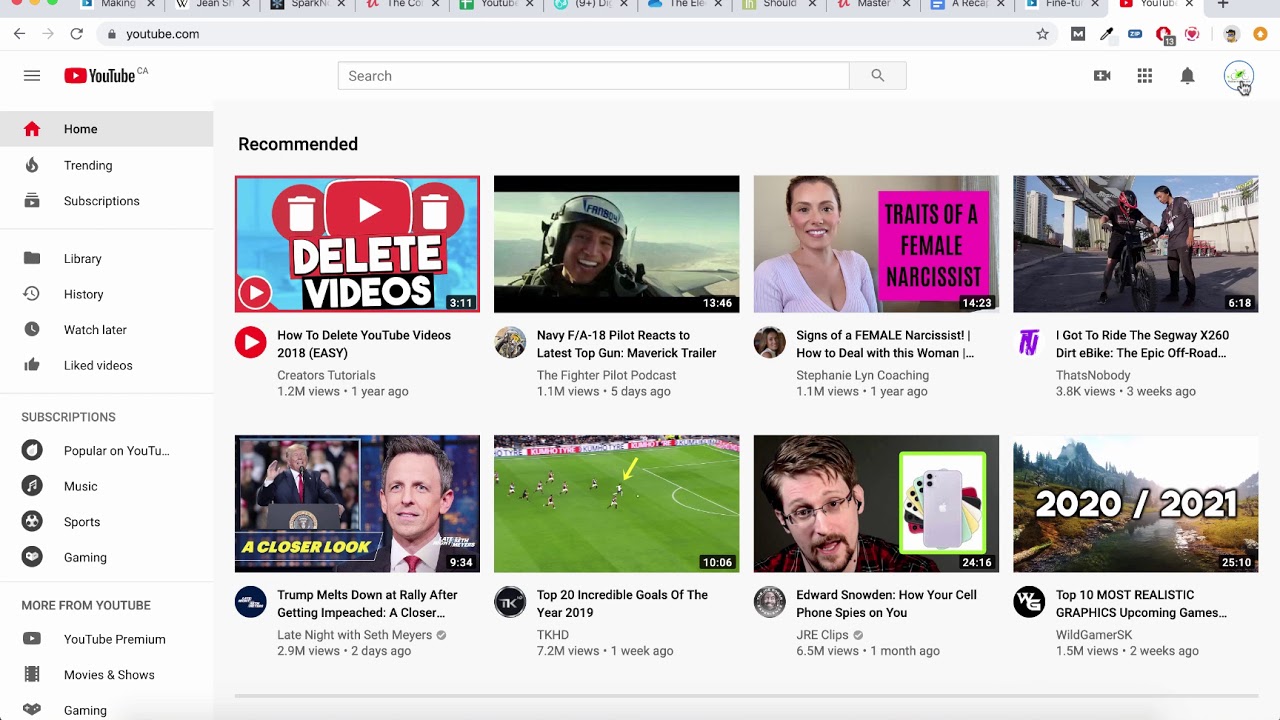This screenshot has height=720, width=1280.
Task: Show notifications via the bell icon
Action: 1188,76
